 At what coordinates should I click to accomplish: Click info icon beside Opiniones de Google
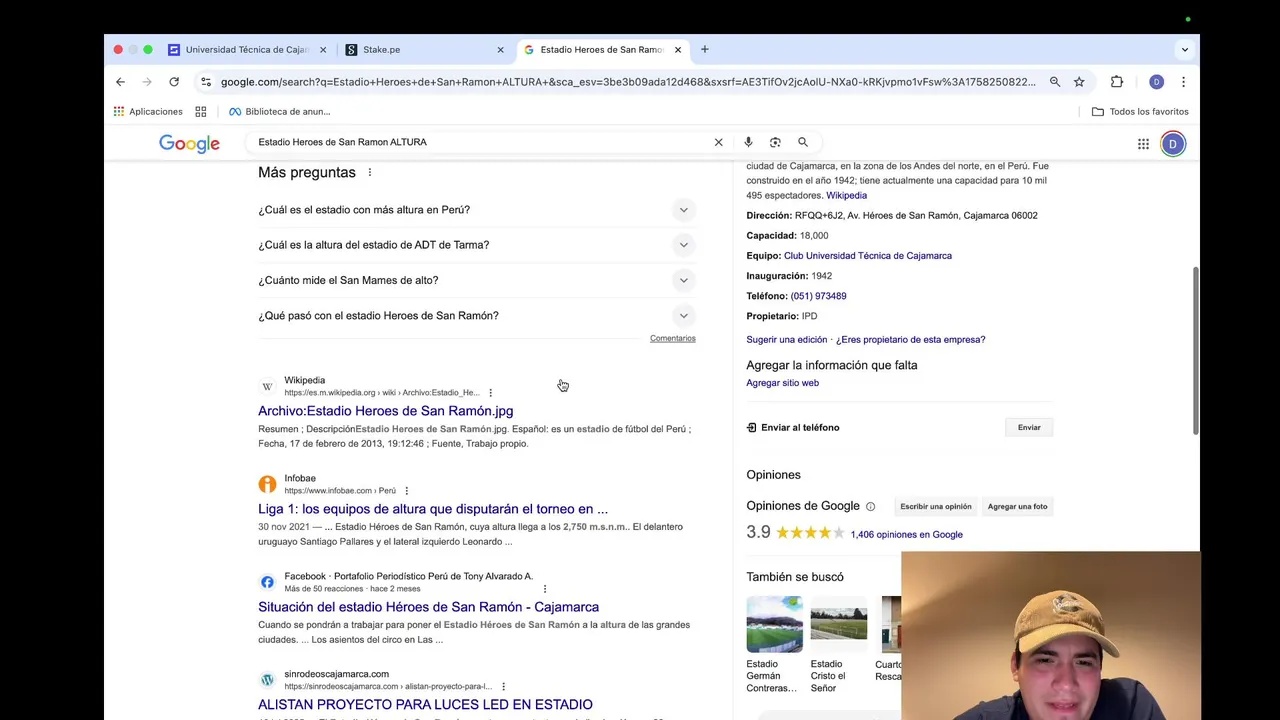tap(870, 507)
